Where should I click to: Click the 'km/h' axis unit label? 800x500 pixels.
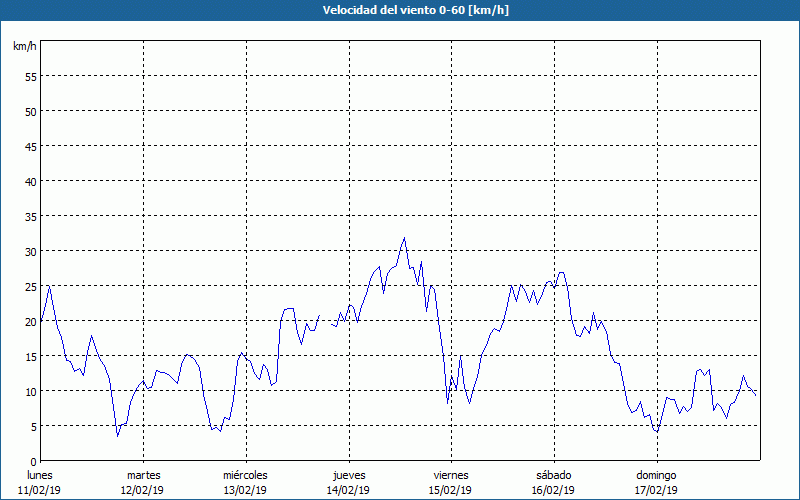[x=24, y=46]
